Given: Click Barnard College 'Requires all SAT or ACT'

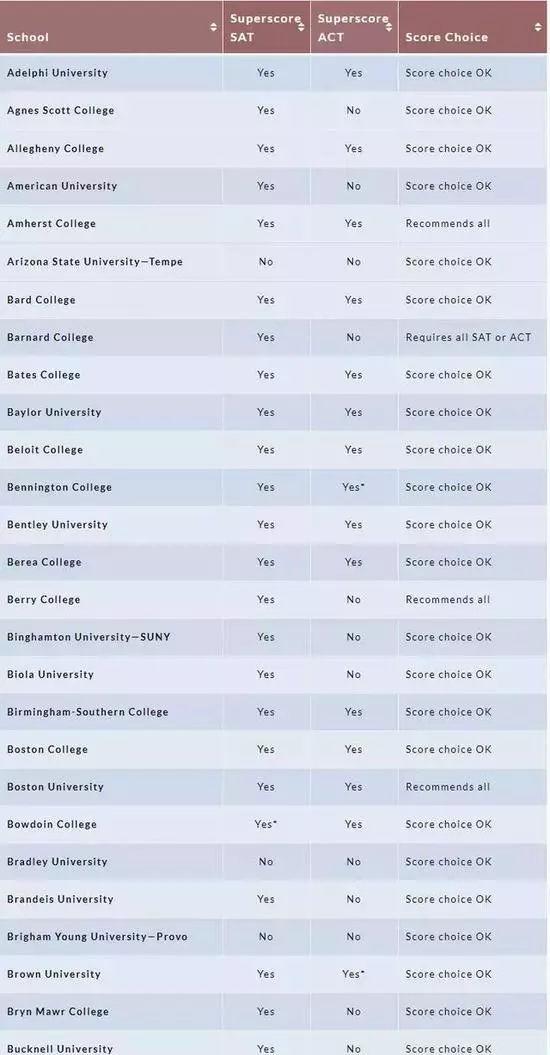Looking at the screenshot, I should coord(468,337).
